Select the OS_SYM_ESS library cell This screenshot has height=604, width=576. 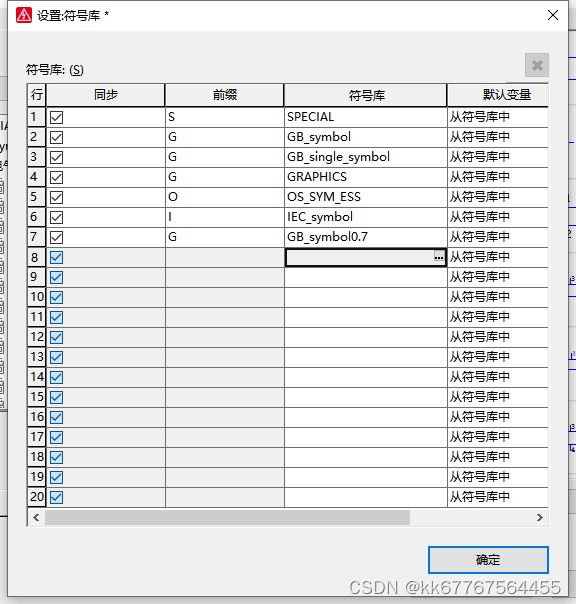(366, 197)
